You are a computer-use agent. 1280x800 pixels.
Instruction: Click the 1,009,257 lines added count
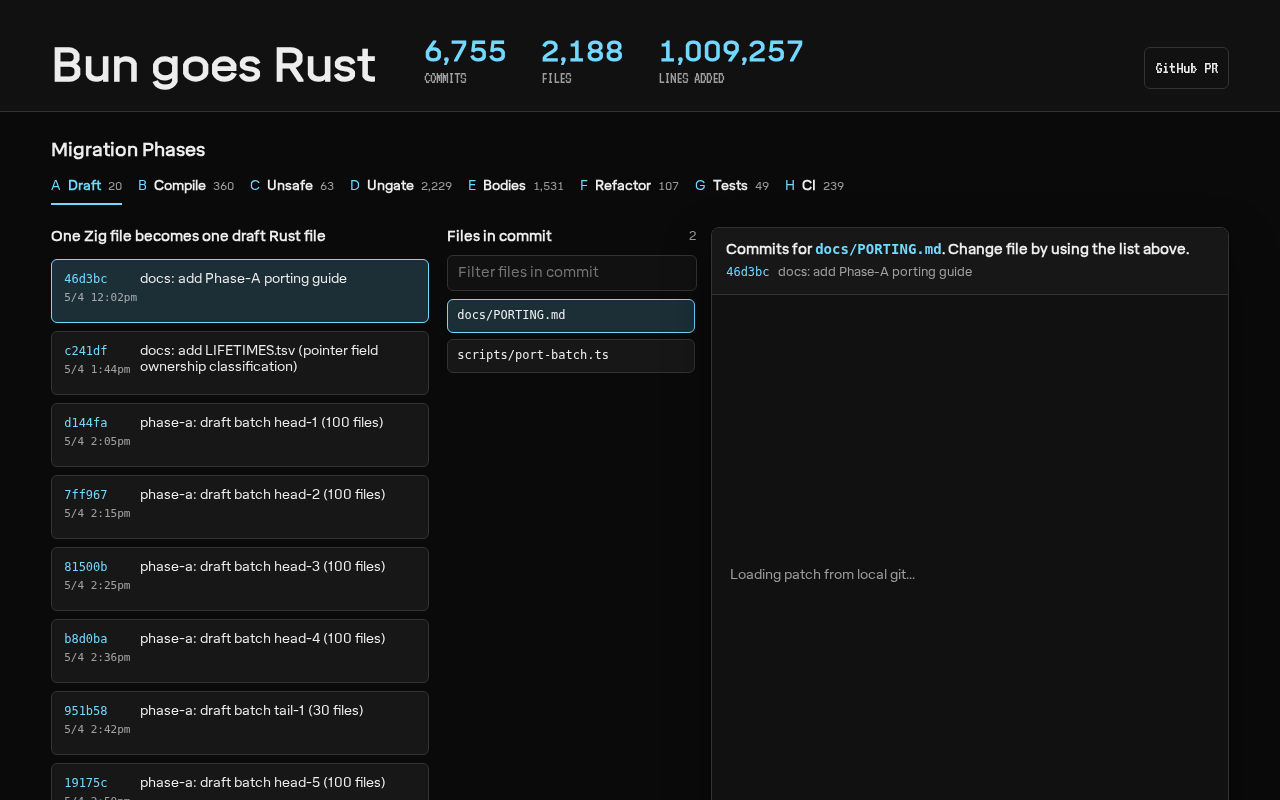coord(731,51)
